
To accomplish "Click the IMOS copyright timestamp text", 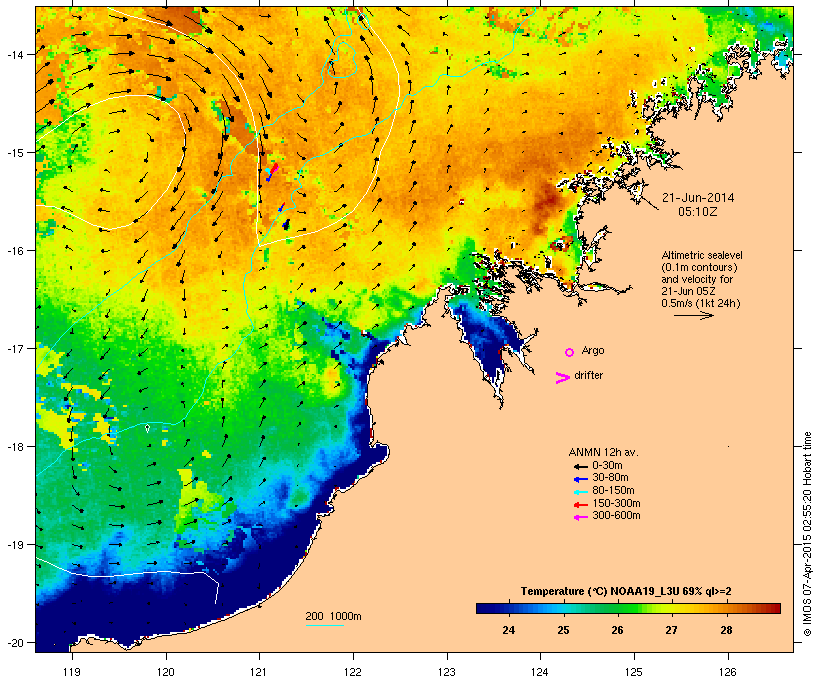I will [807, 534].
